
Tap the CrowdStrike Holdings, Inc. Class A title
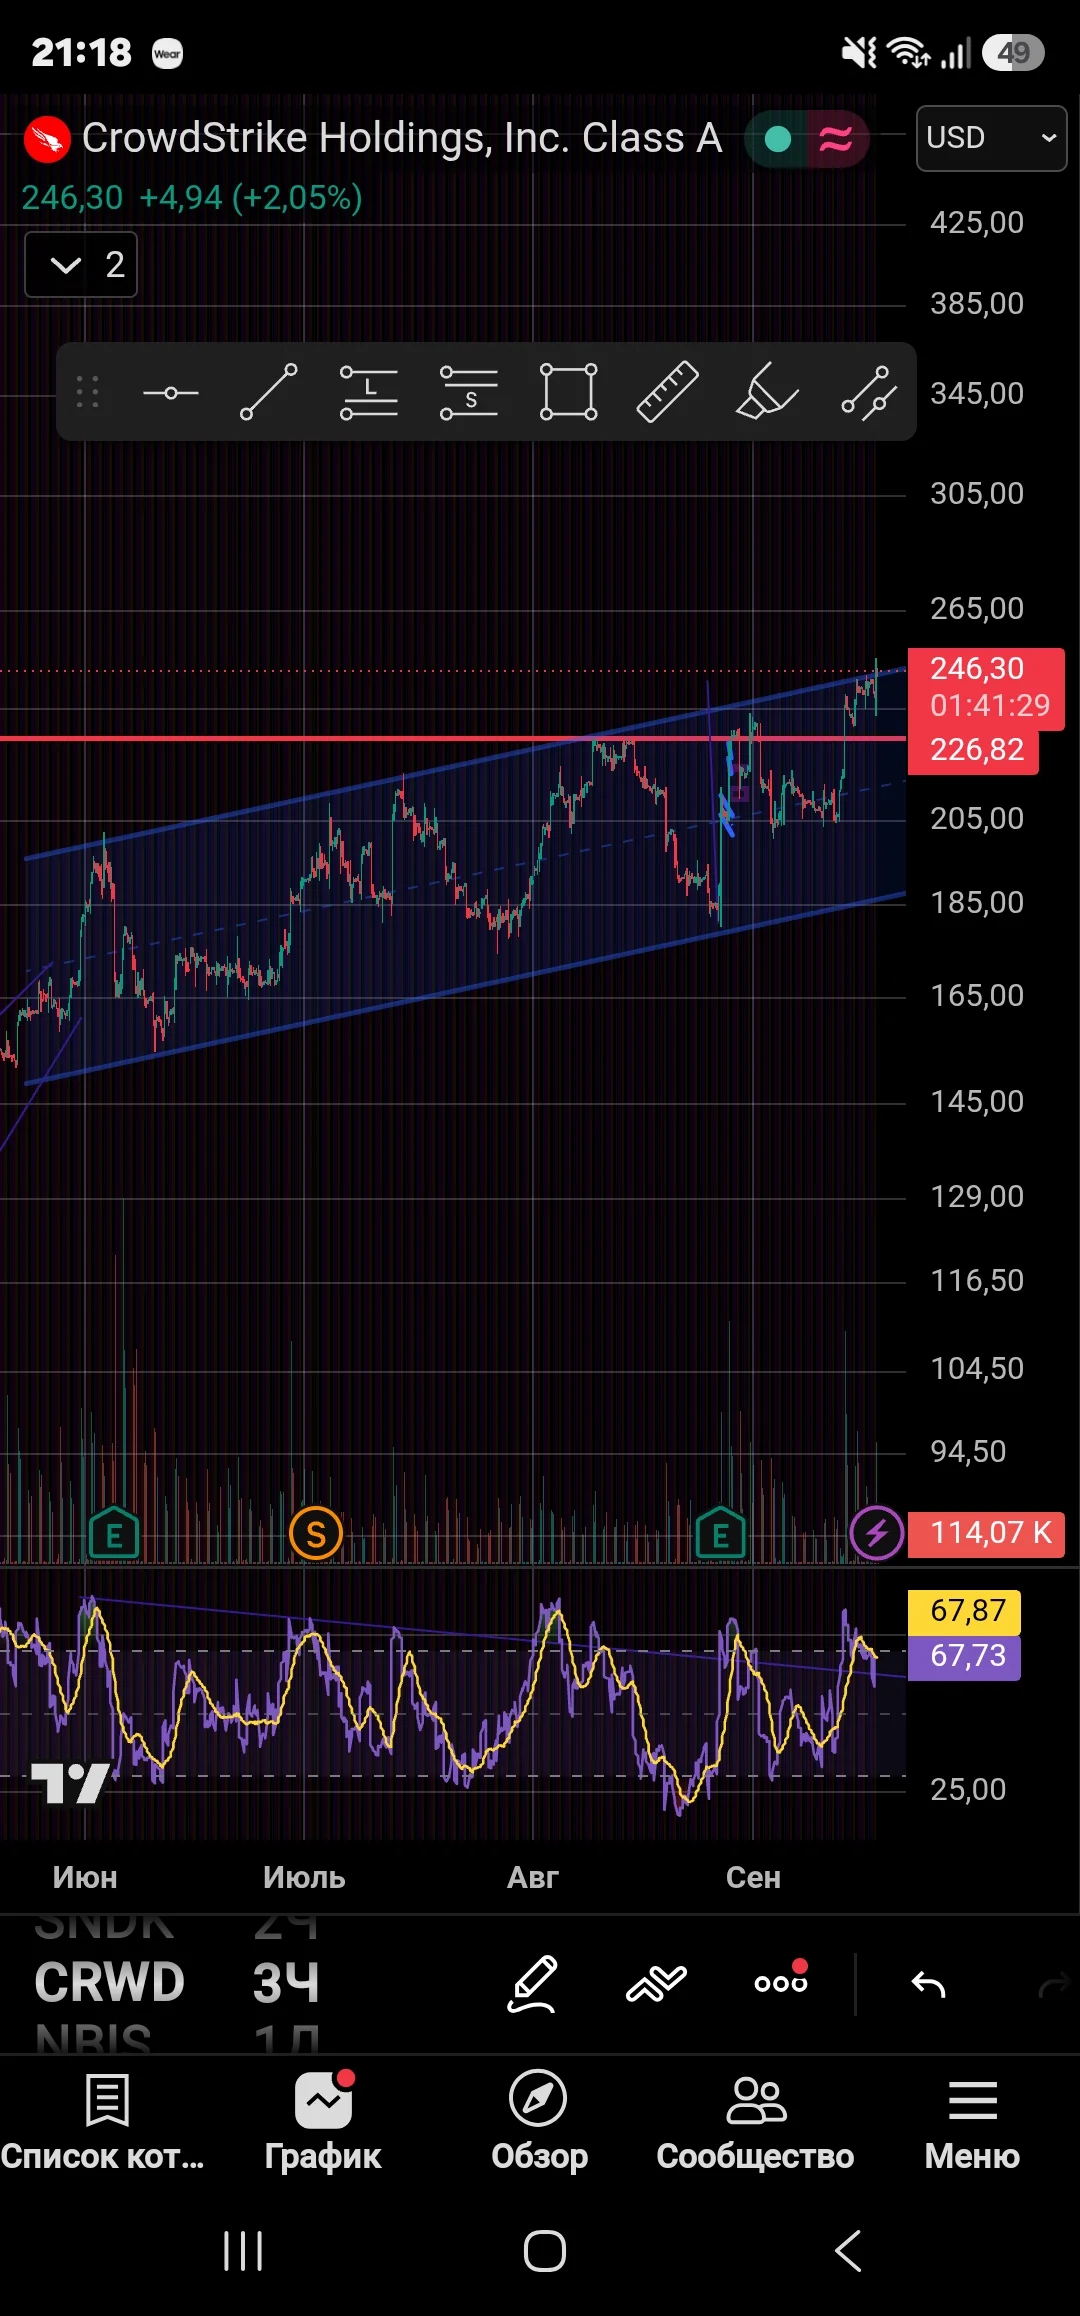coord(402,138)
